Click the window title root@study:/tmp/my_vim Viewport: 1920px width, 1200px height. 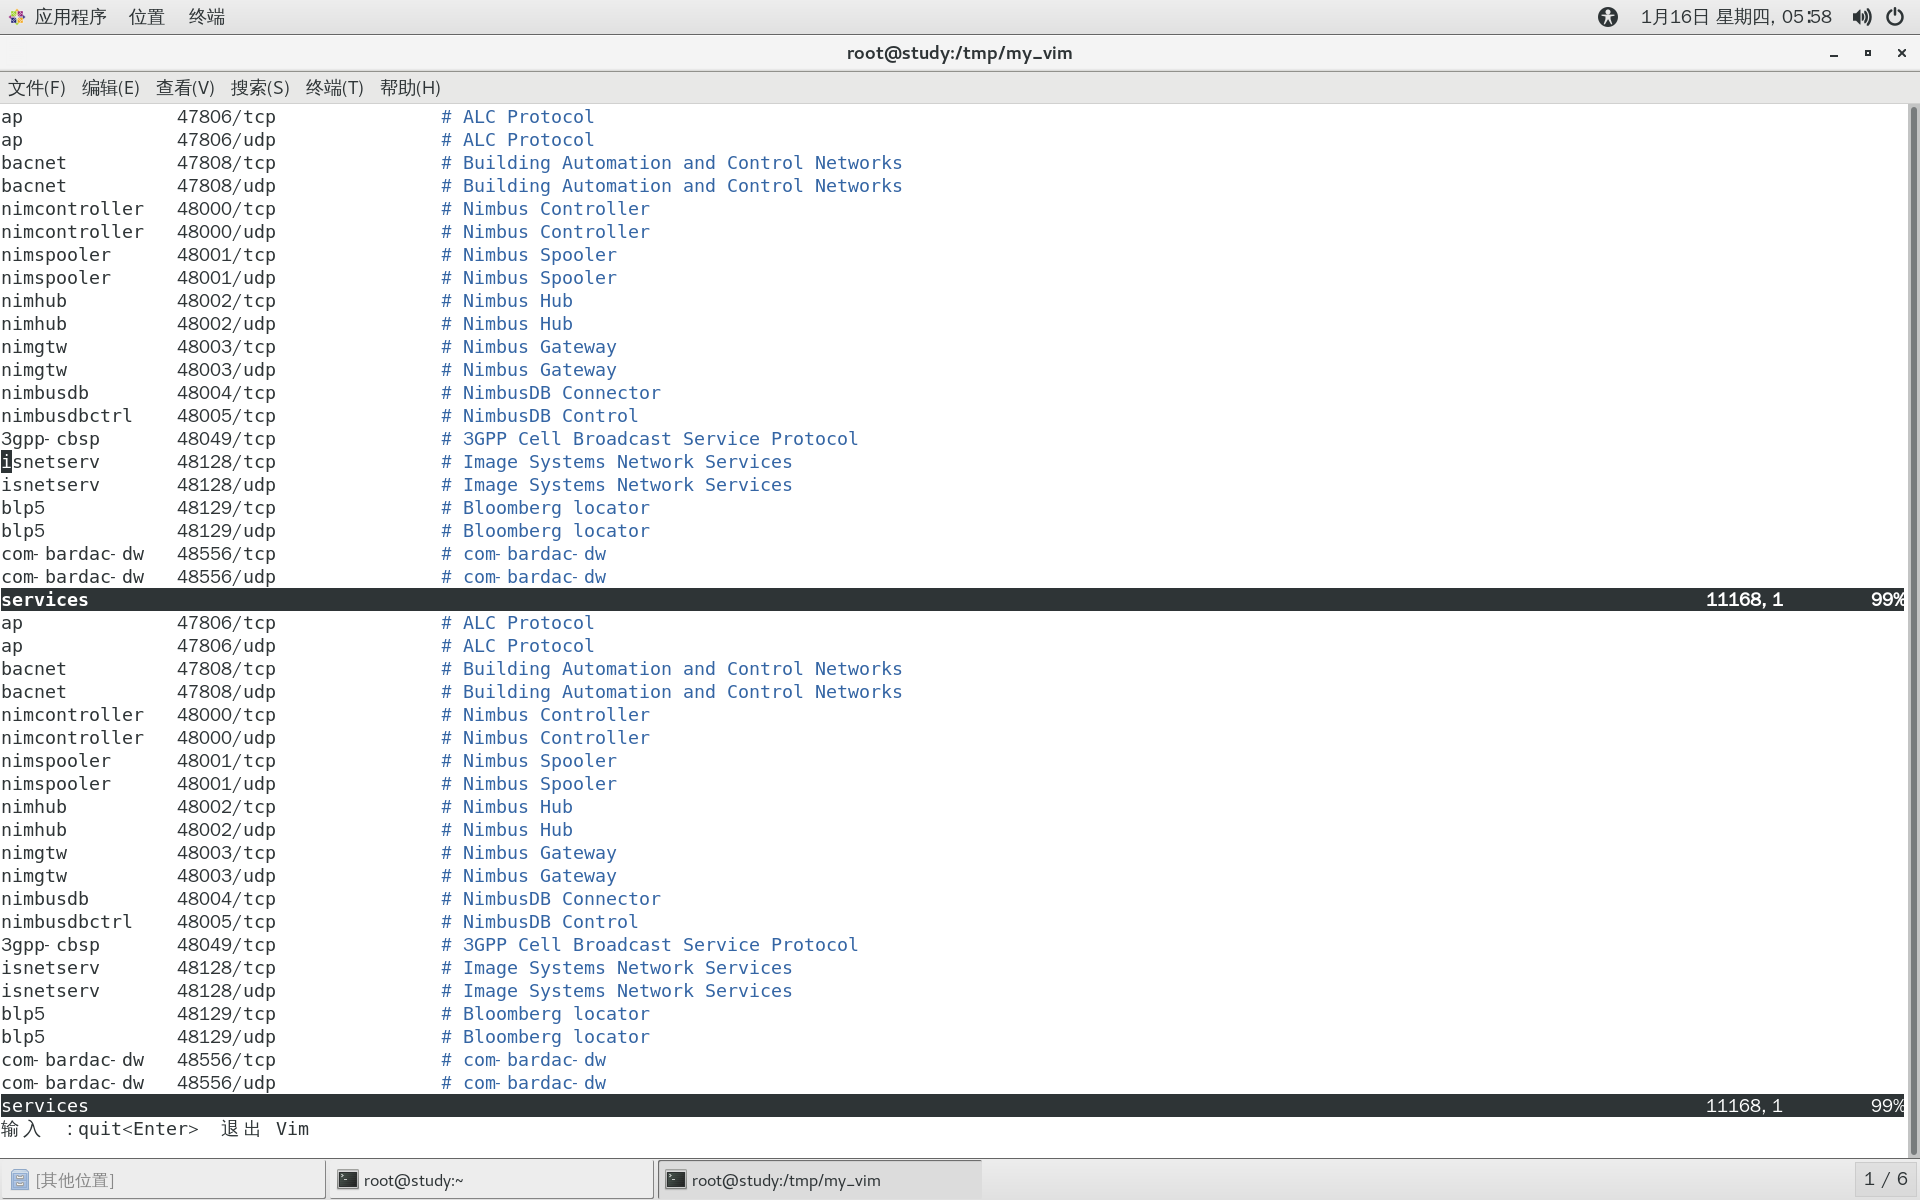[x=959, y=53]
